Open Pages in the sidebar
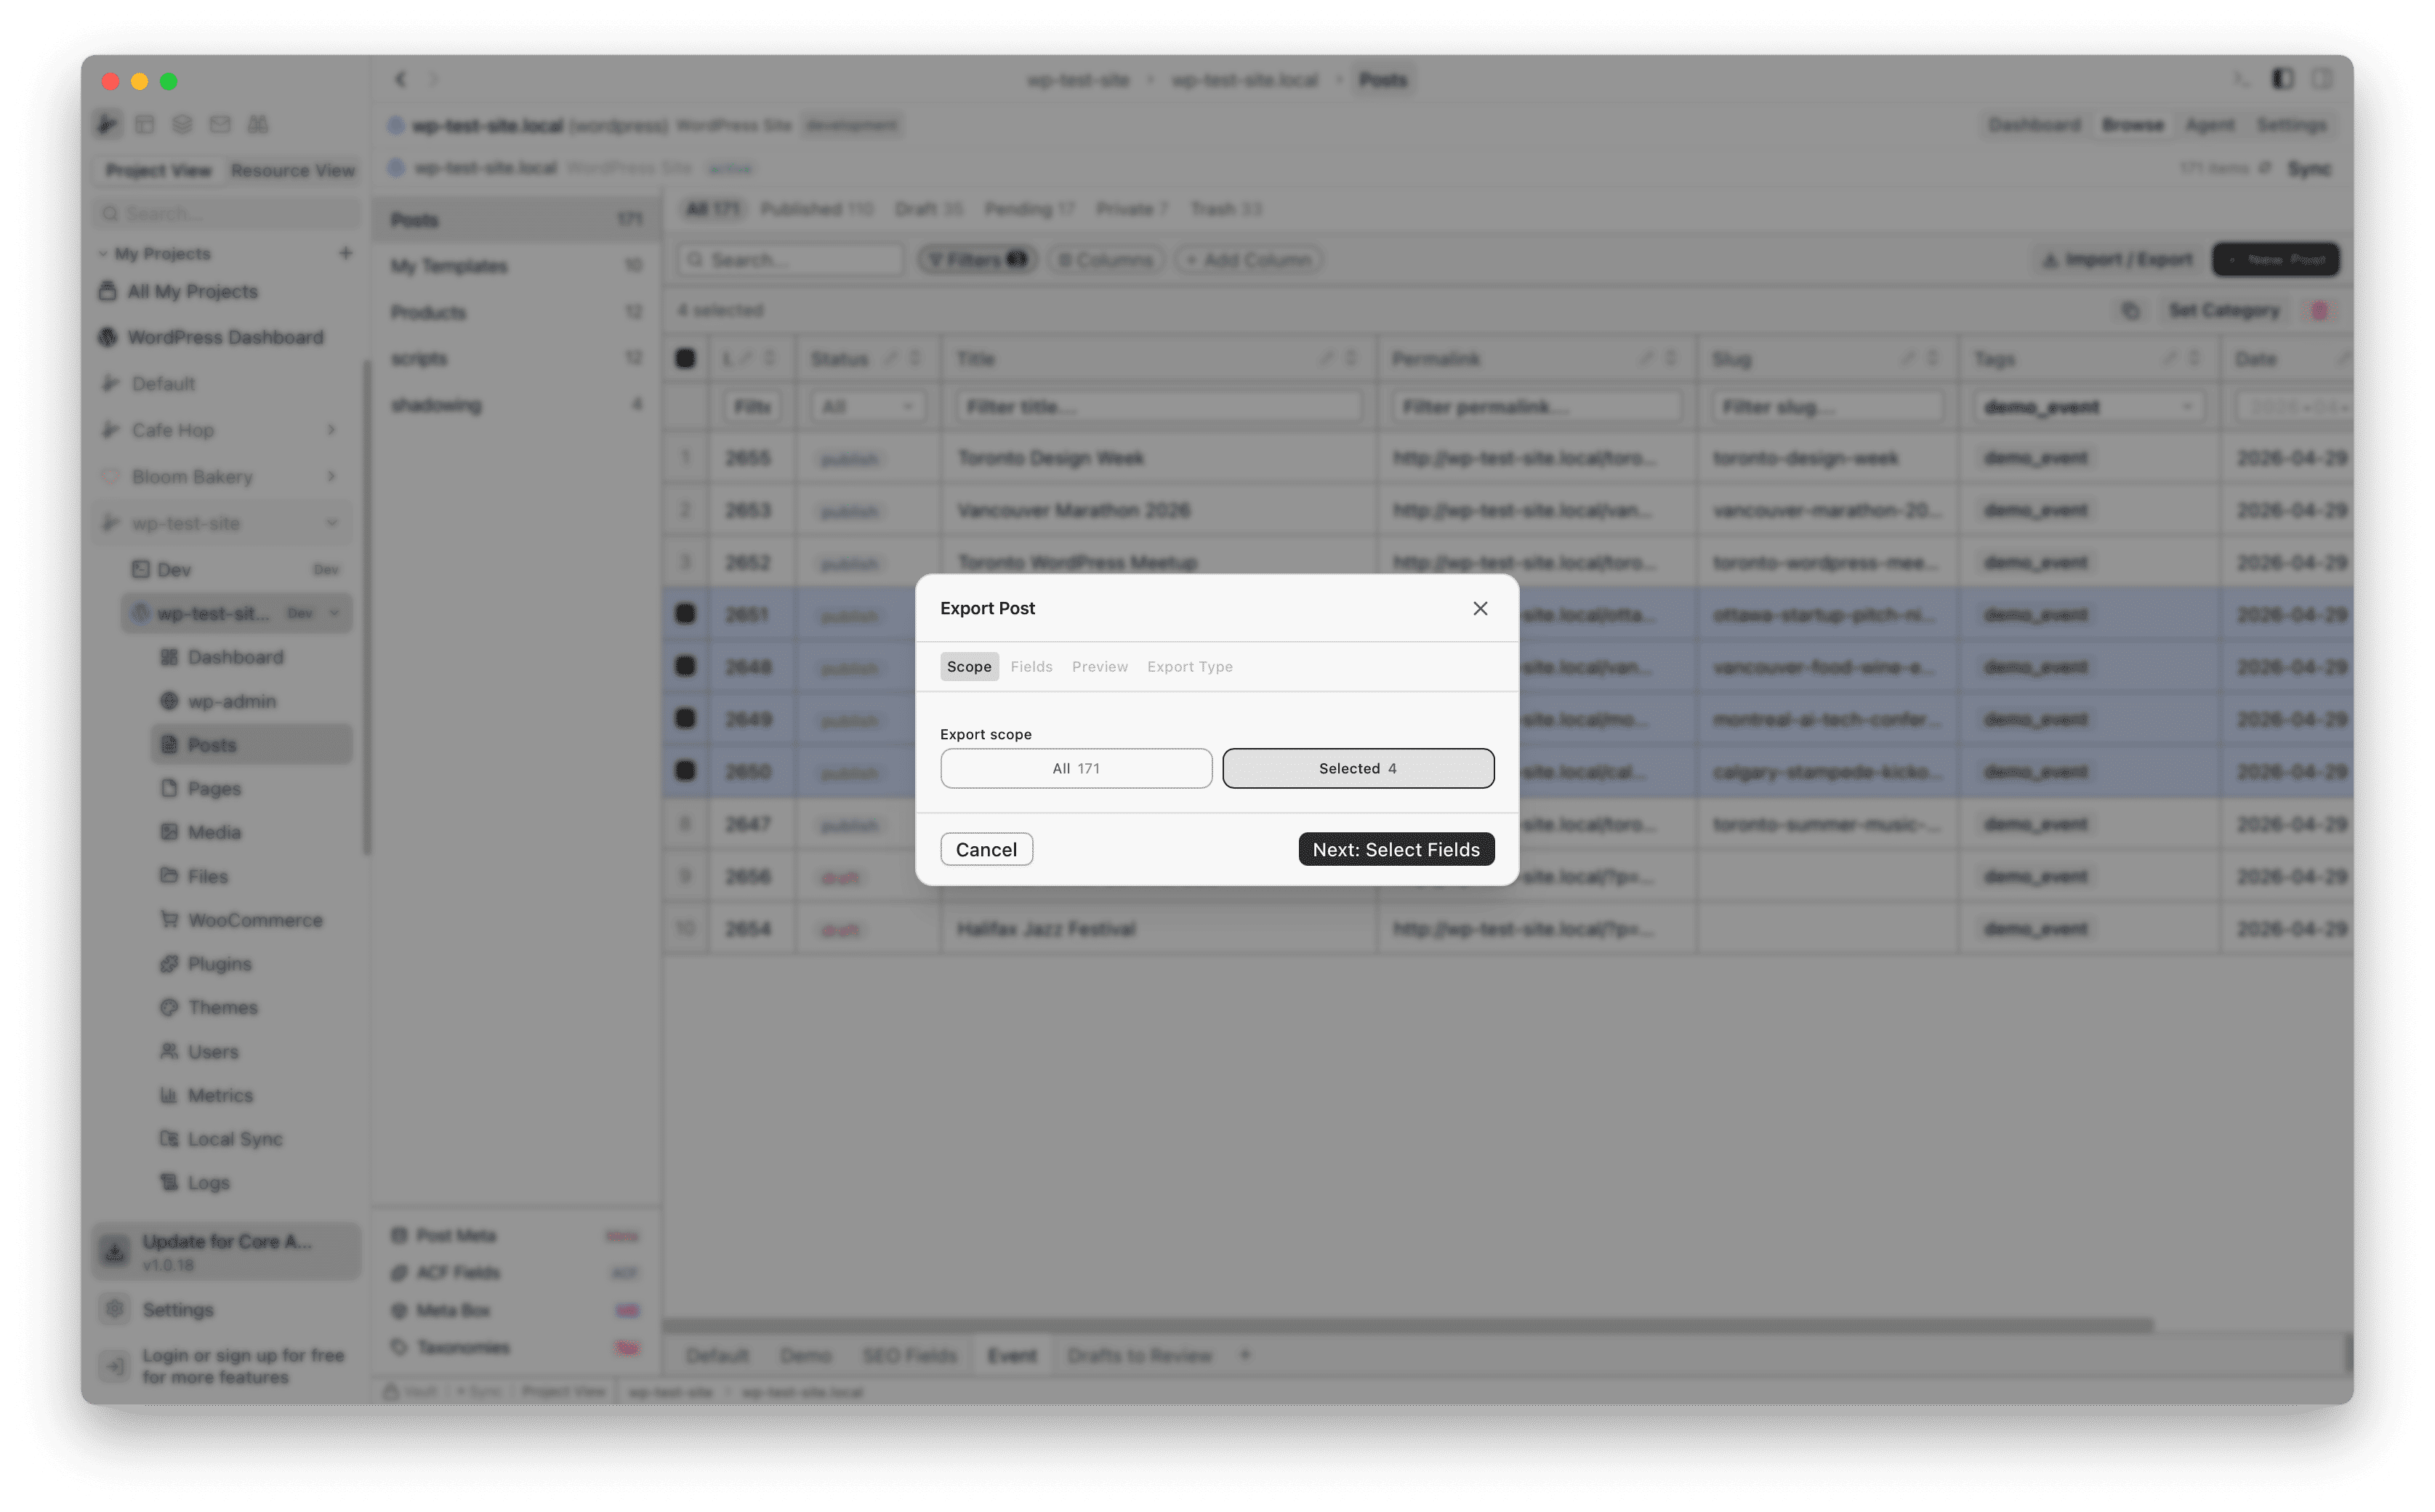2435x1512 pixels. tap(214, 788)
